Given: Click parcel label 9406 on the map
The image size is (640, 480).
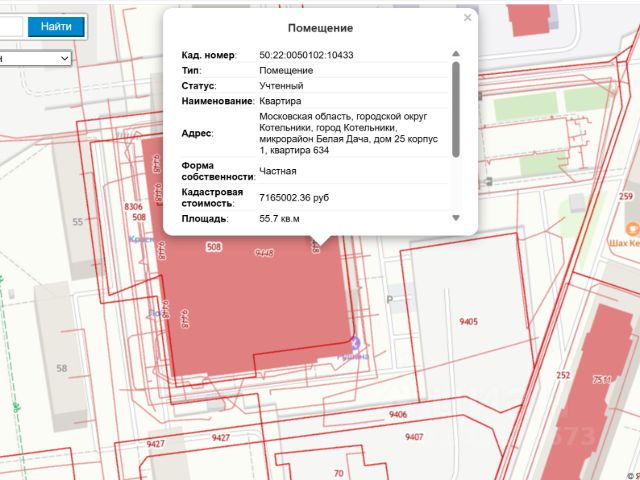Looking at the screenshot, I should 398,415.
